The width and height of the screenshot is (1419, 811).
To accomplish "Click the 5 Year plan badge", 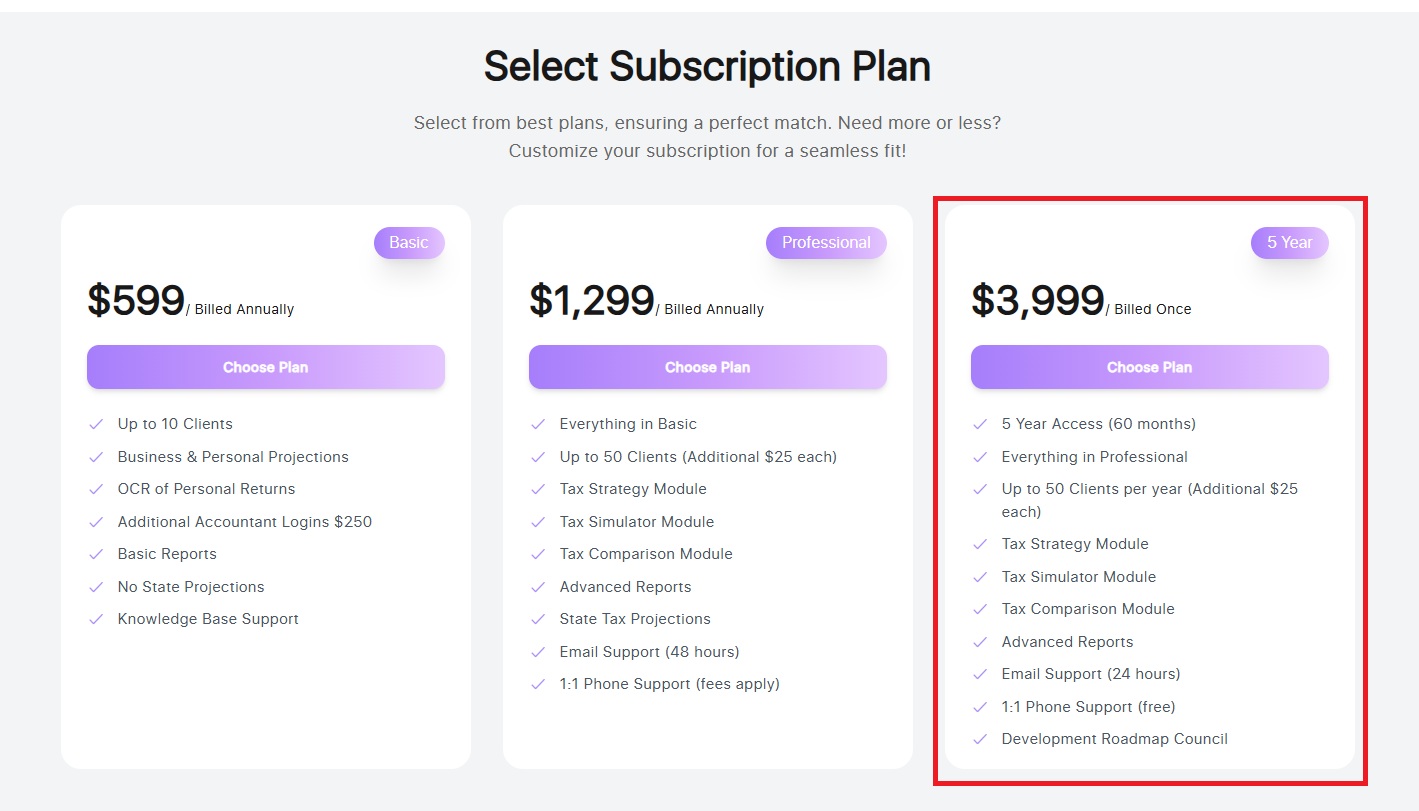I will click(1289, 243).
